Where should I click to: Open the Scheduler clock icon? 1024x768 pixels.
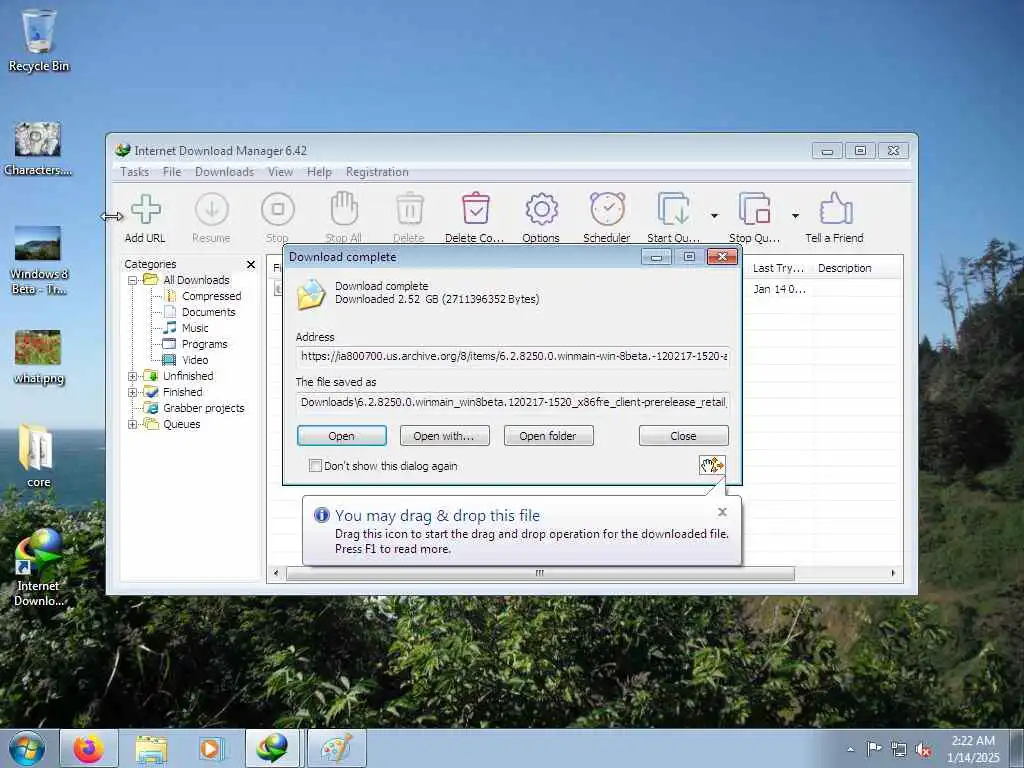(x=607, y=209)
